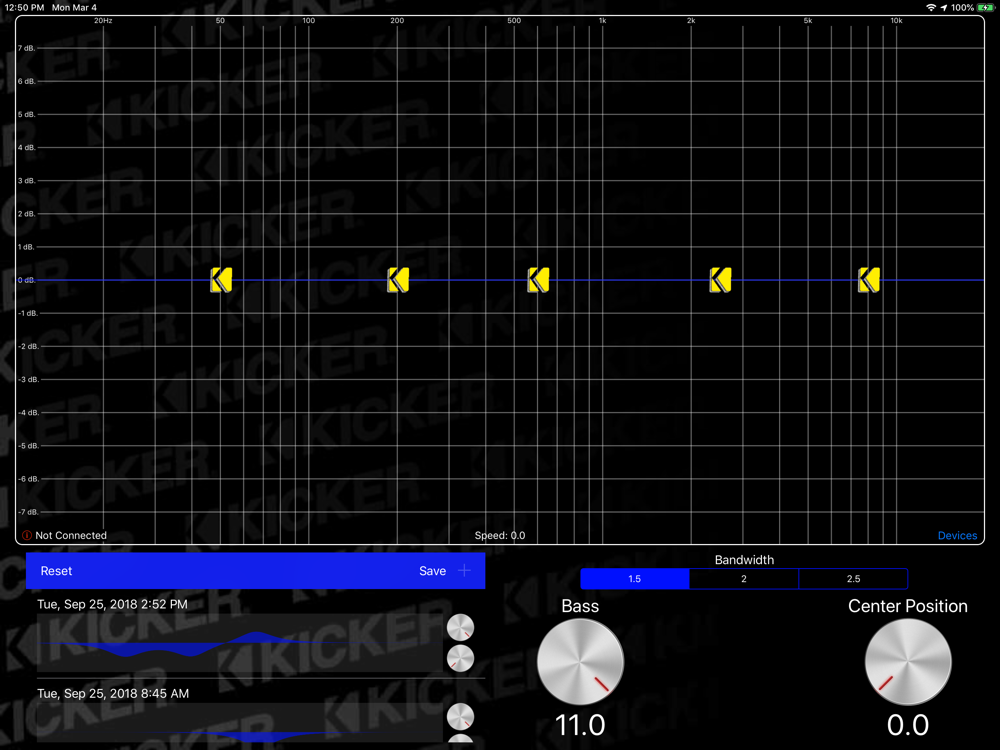The width and height of the screenshot is (1000, 750).
Task: Click the '10k' frequency label
Action: pyautogui.click(x=896, y=20)
